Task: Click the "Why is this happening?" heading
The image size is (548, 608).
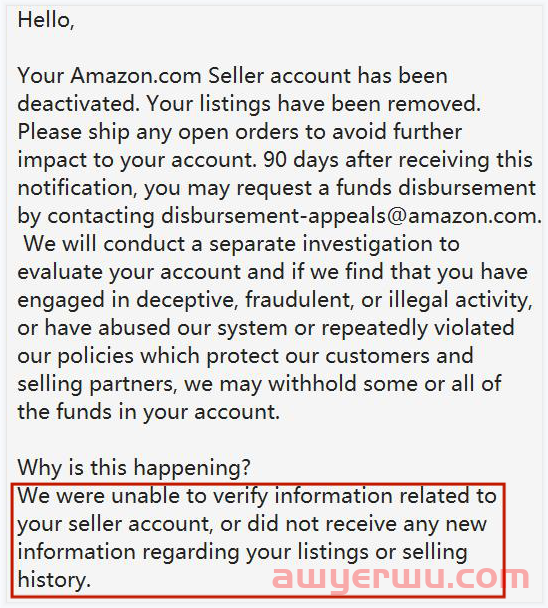Action: click(134, 468)
